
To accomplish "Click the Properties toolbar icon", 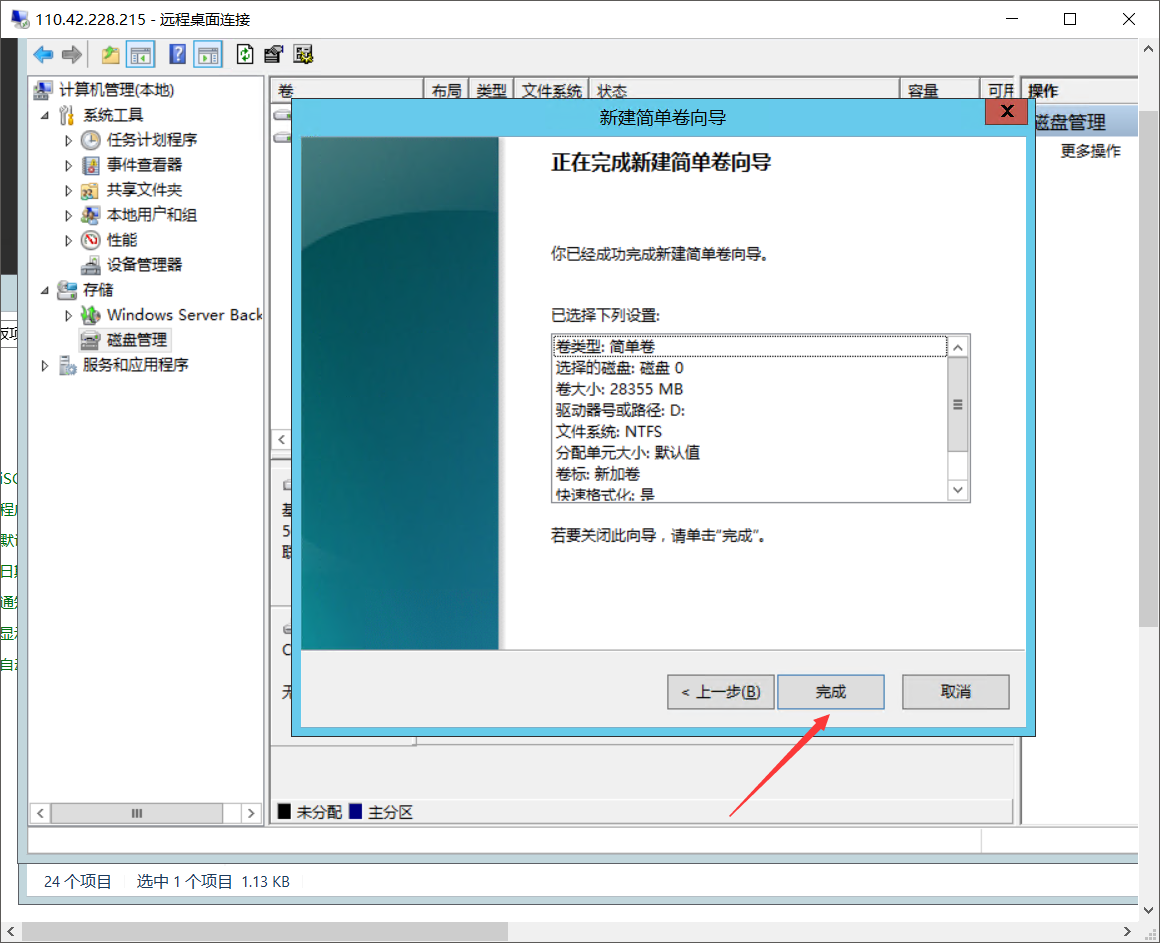I will click(274, 55).
